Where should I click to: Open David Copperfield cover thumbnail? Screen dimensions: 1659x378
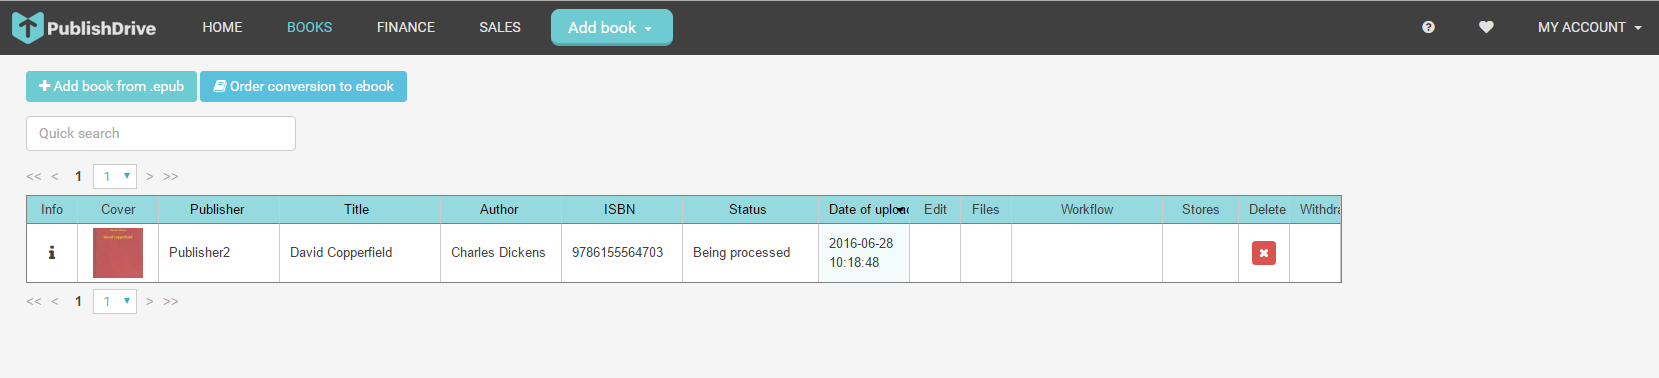(x=118, y=253)
